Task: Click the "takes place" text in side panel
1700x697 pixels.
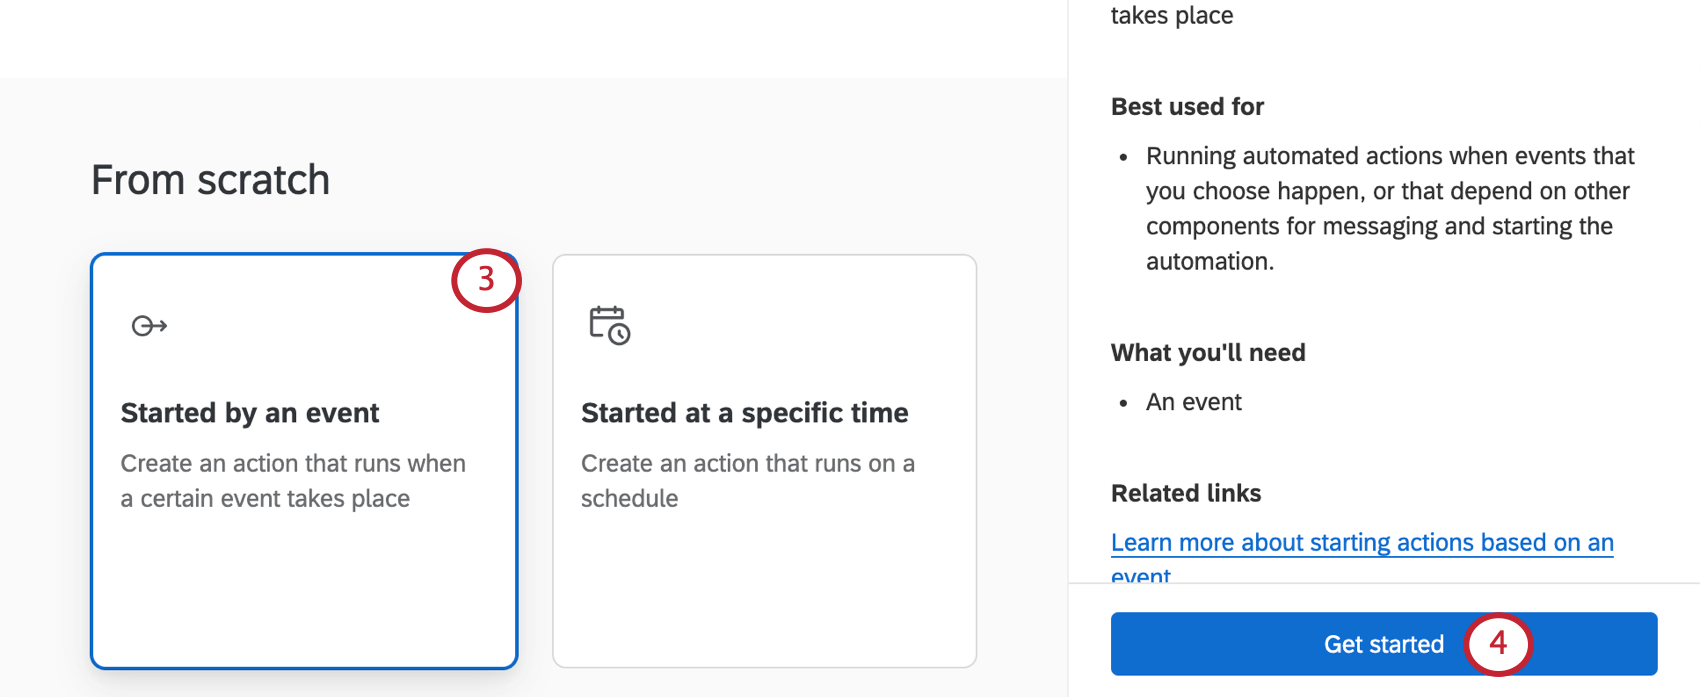Action: point(1171,15)
